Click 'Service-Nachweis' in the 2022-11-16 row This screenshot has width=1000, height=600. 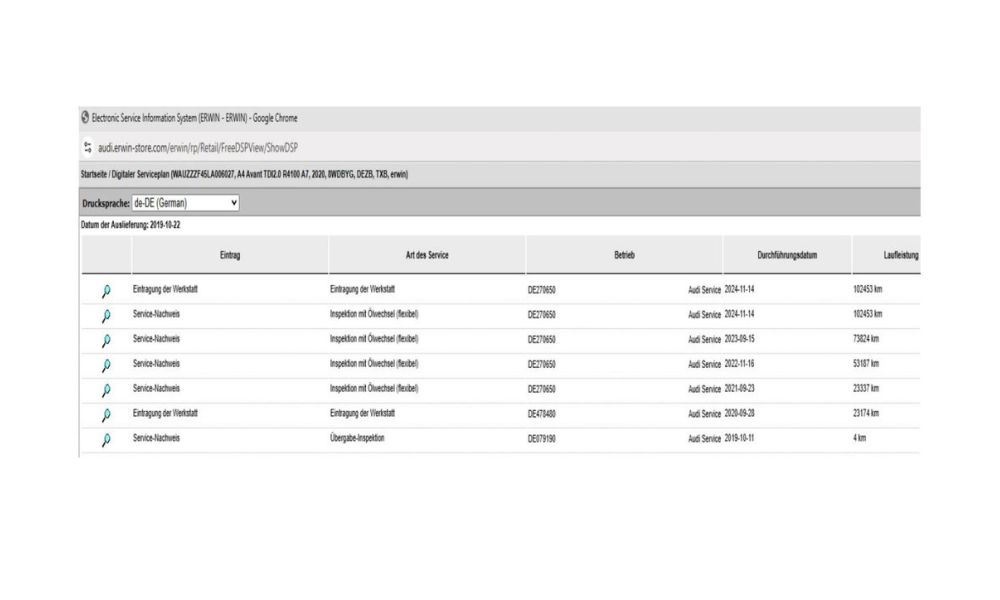(x=156, y=363)
